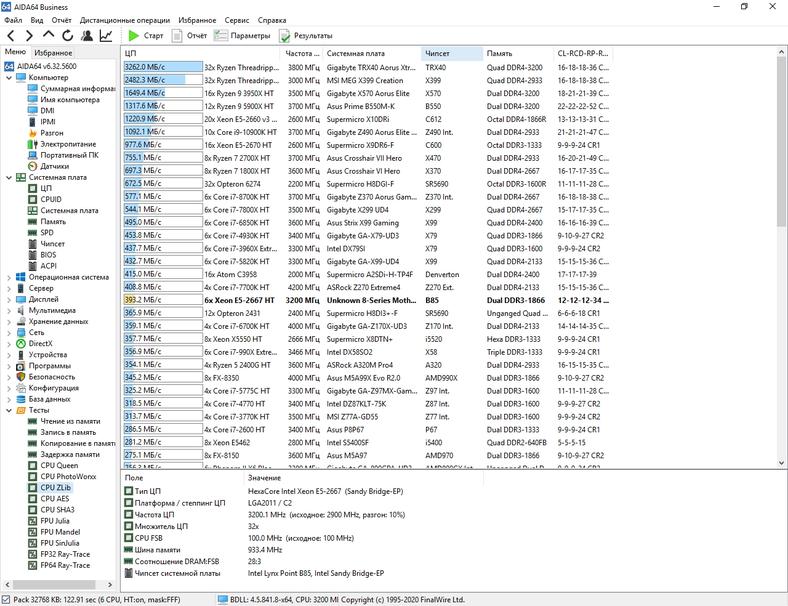This screenshot has height=606, width=788.
Task: Expand the Сервер tree node
Action: 9,288
